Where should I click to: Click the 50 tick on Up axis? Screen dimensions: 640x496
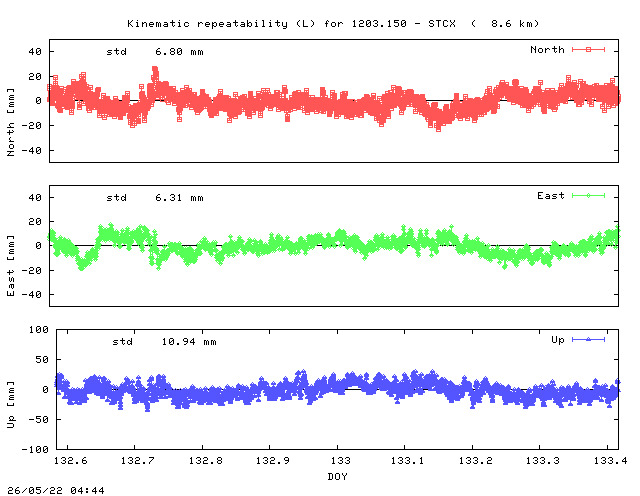coord(42,360)
